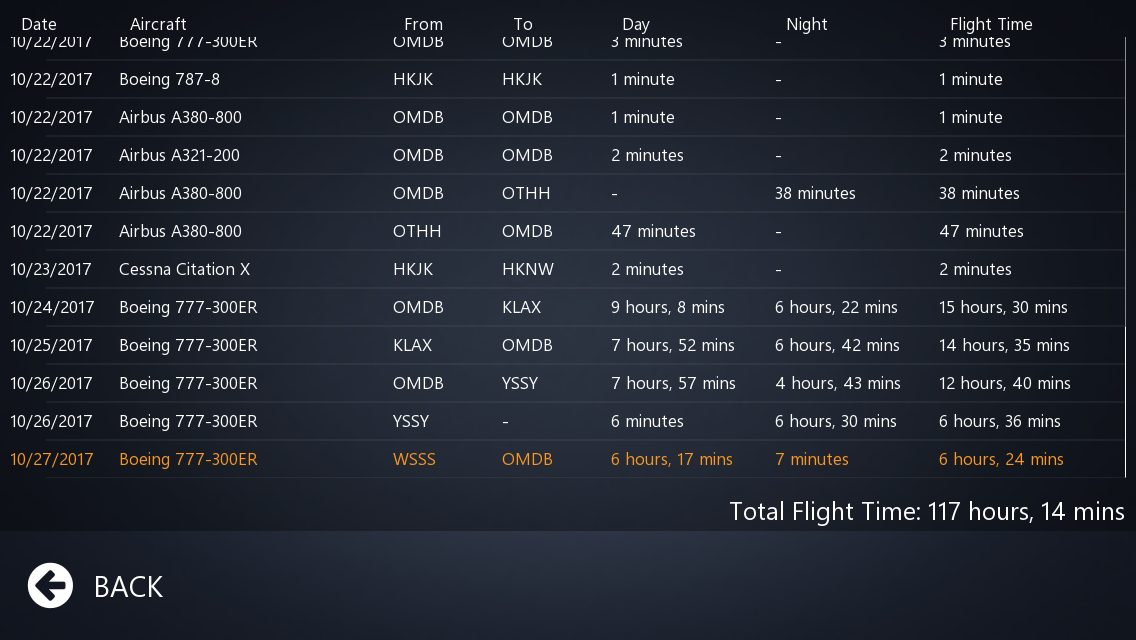
Task: Click the Flight Time column header
Action: pyautogui.click(x=991, y=24)
